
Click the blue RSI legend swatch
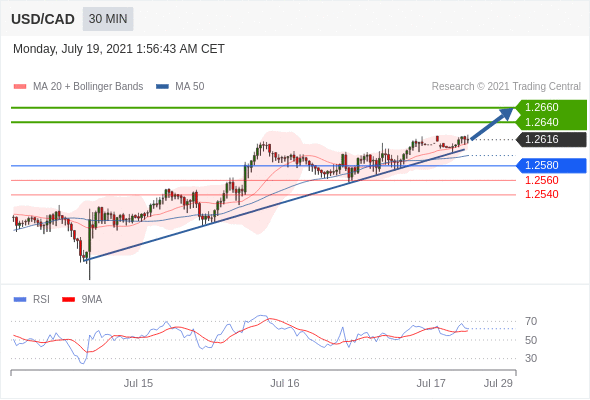tap(20, 300)
